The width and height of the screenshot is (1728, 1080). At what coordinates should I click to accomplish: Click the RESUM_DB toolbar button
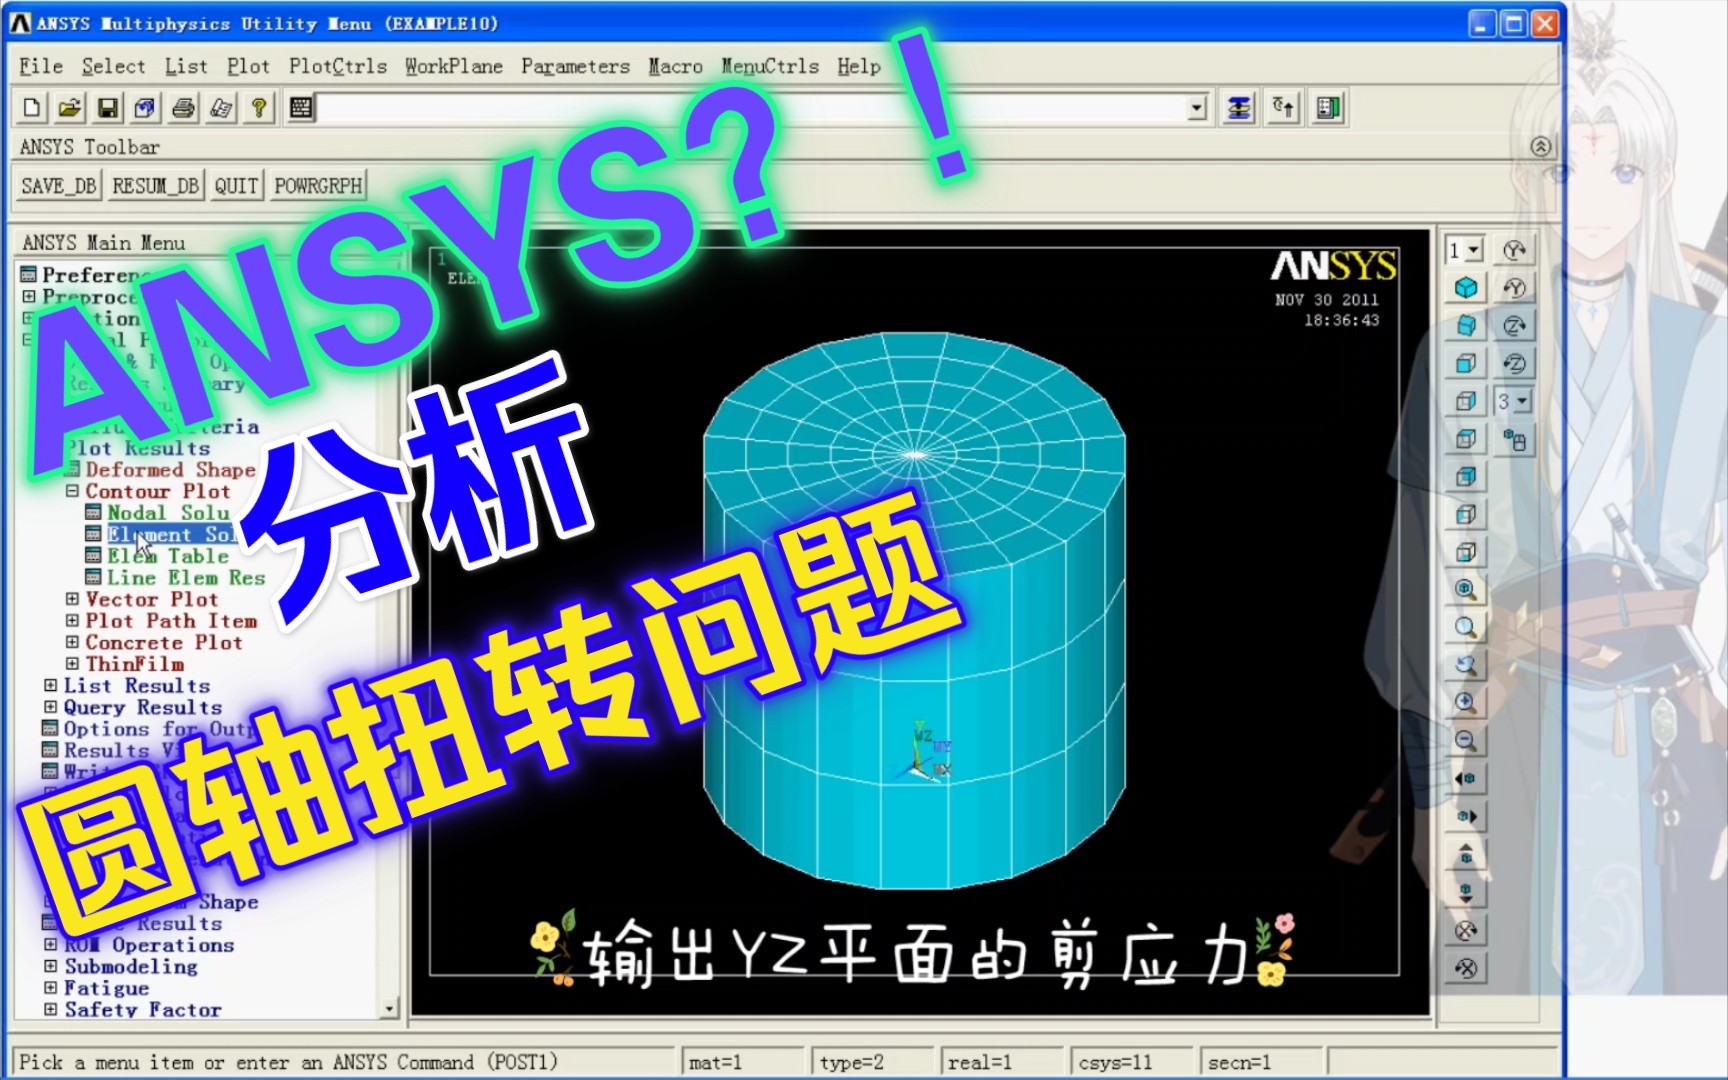(155, 186)
